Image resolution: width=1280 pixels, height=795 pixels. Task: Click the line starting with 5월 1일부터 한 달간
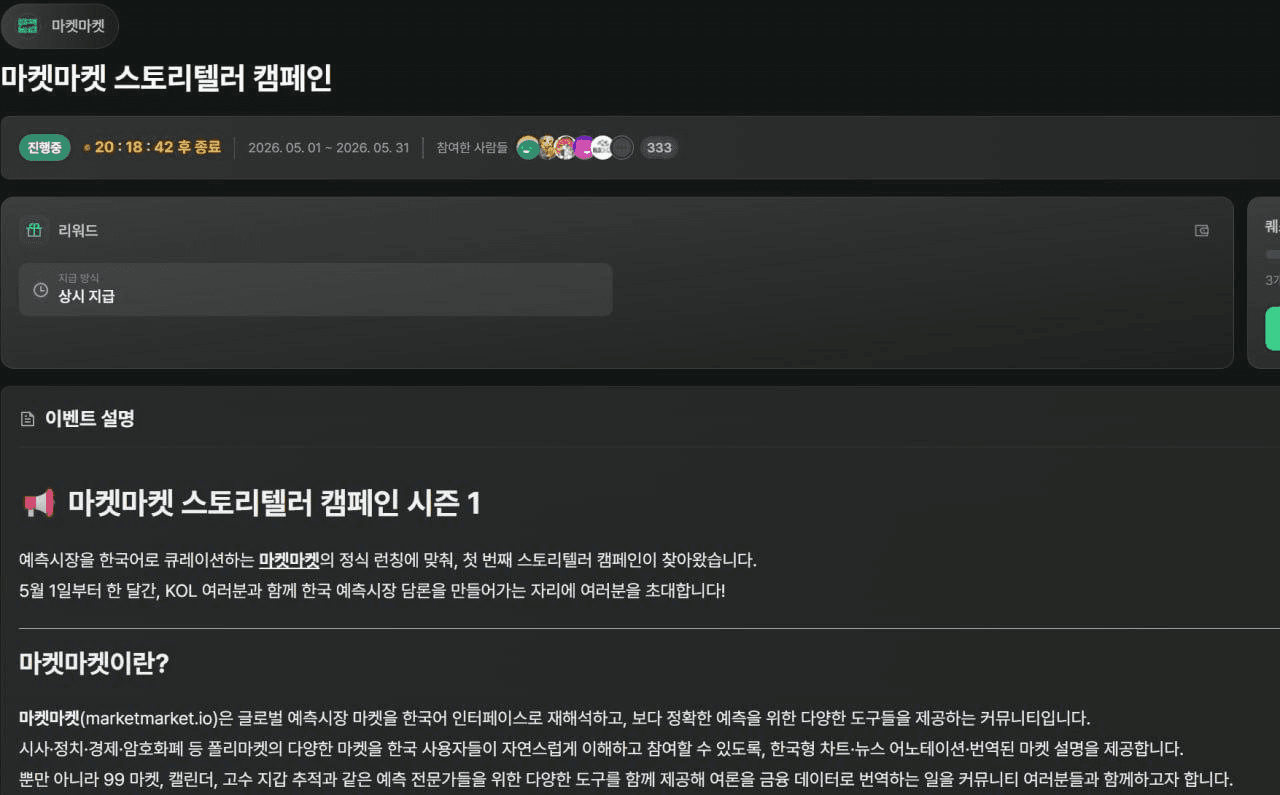click(x=372, y=590)
